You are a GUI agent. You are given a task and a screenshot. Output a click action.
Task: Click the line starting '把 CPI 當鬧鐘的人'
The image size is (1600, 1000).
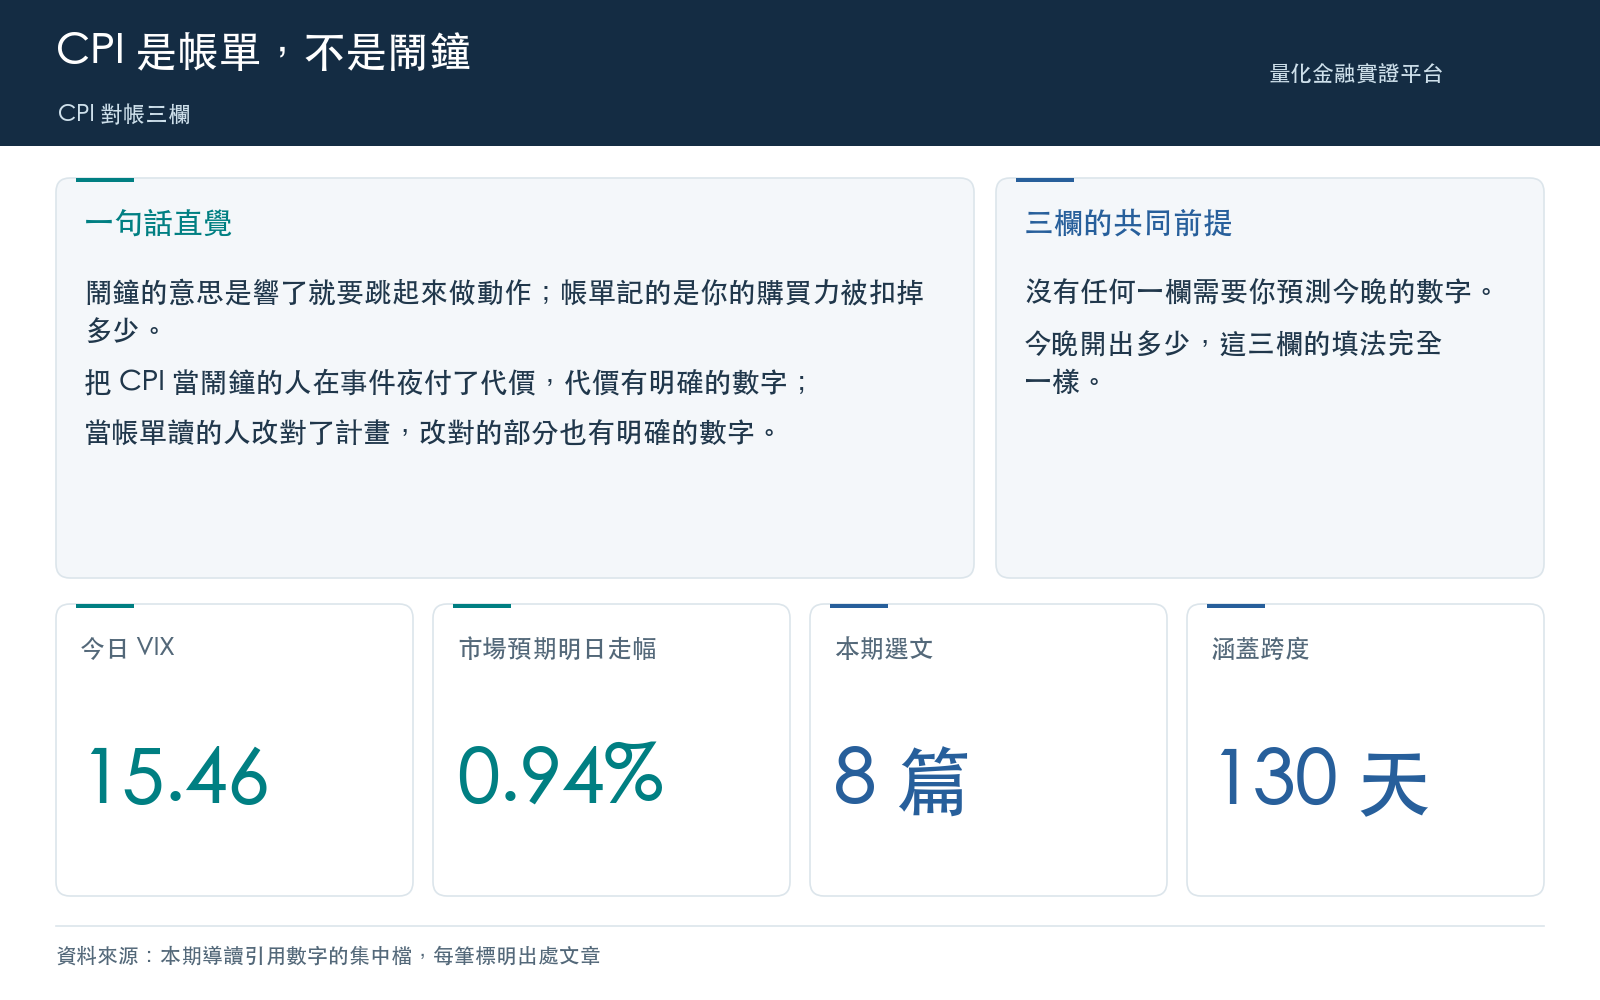point(447,382)
